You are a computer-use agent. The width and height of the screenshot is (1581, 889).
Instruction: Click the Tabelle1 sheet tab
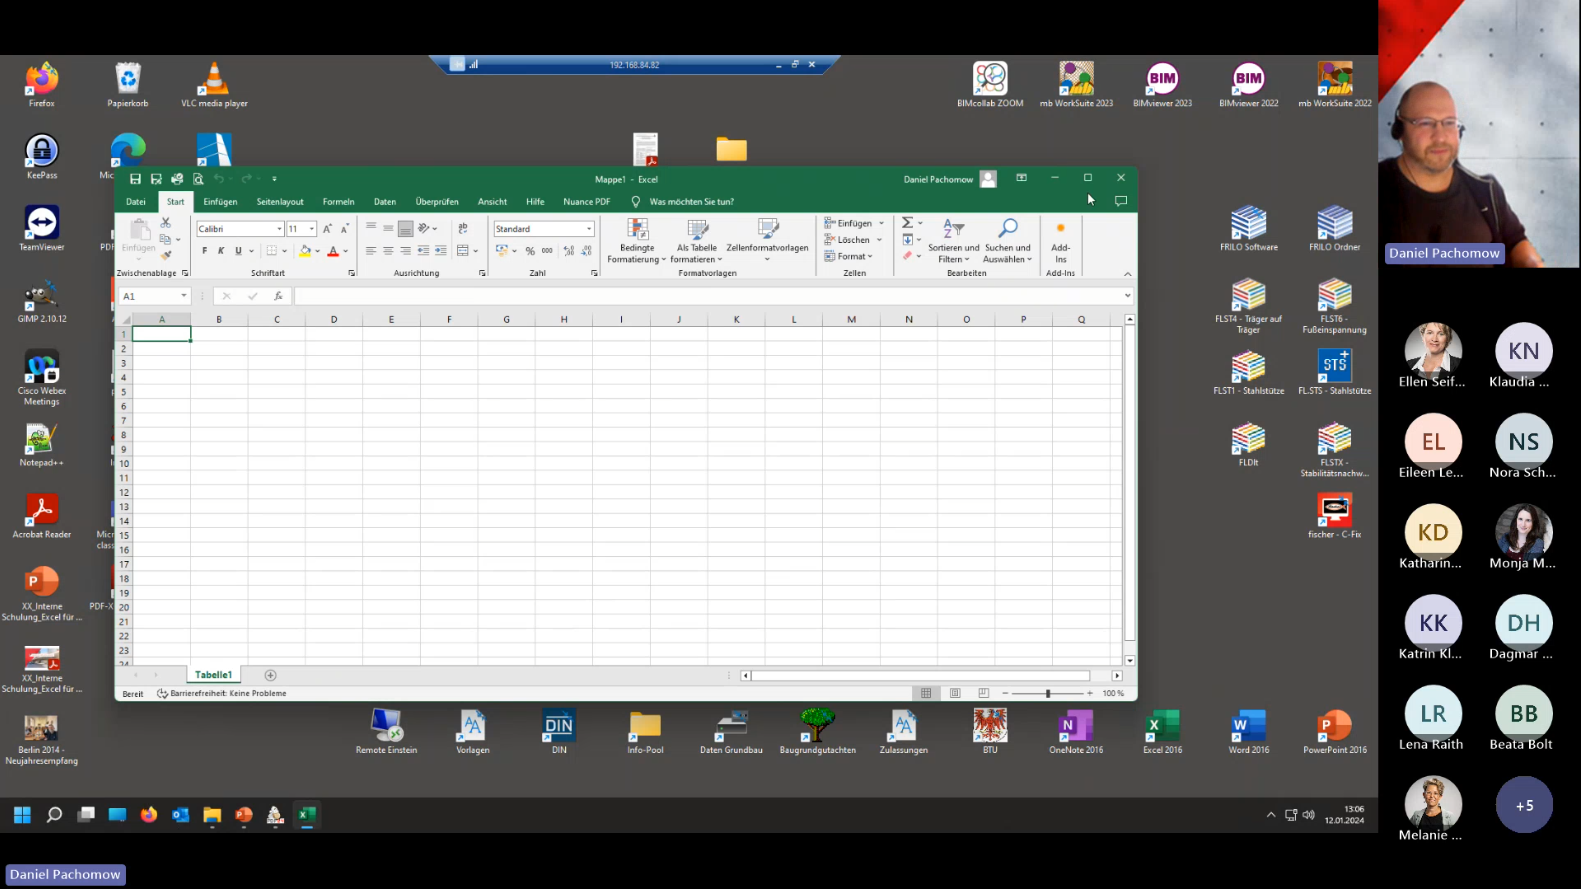point(213,675)
